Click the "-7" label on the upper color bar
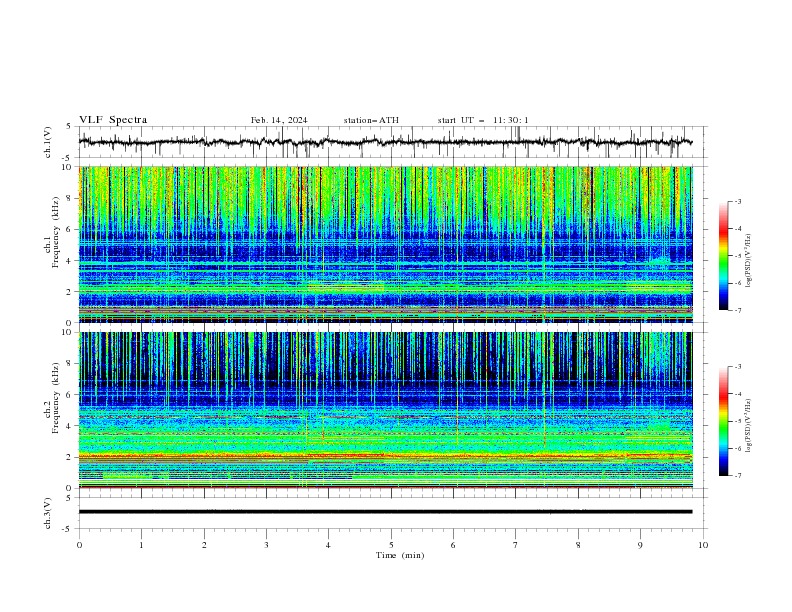 click(x=738, y=310)
